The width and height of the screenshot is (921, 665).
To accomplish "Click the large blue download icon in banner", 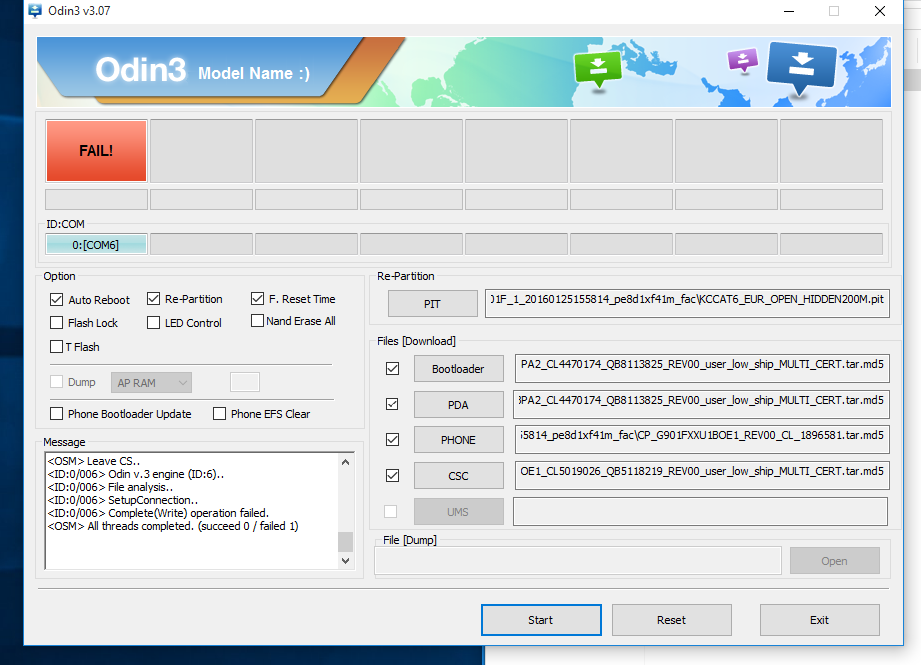I will point(801,68).
